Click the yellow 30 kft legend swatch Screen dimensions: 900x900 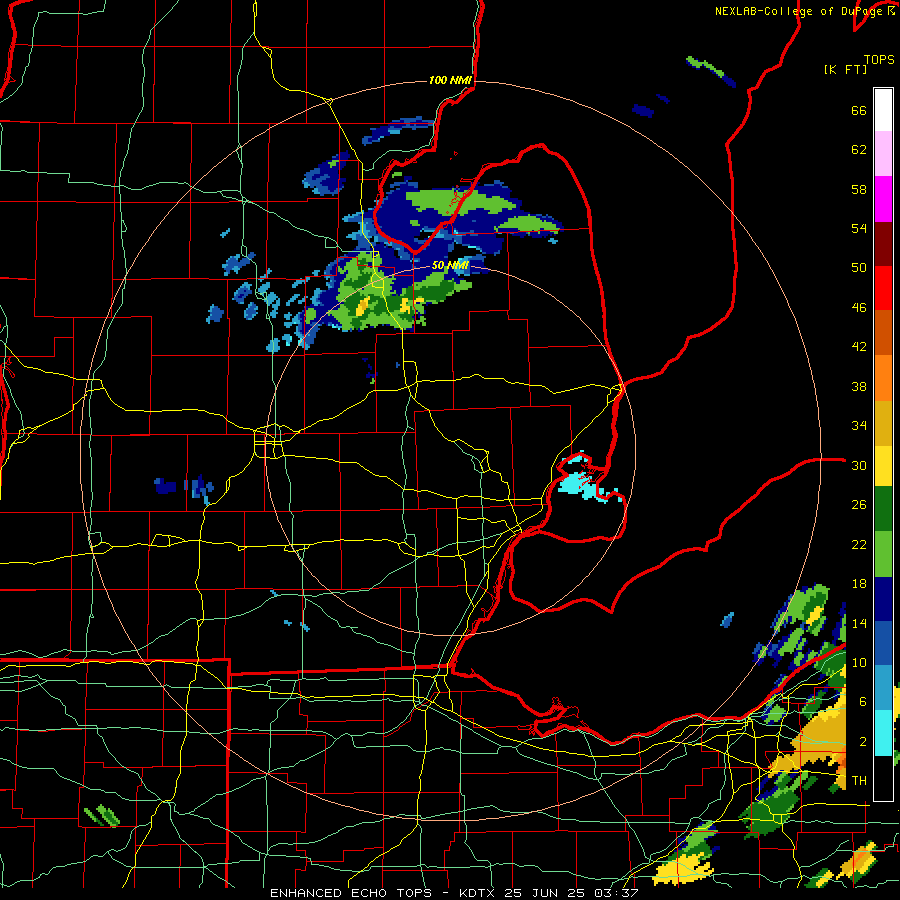tap(883, 465)
